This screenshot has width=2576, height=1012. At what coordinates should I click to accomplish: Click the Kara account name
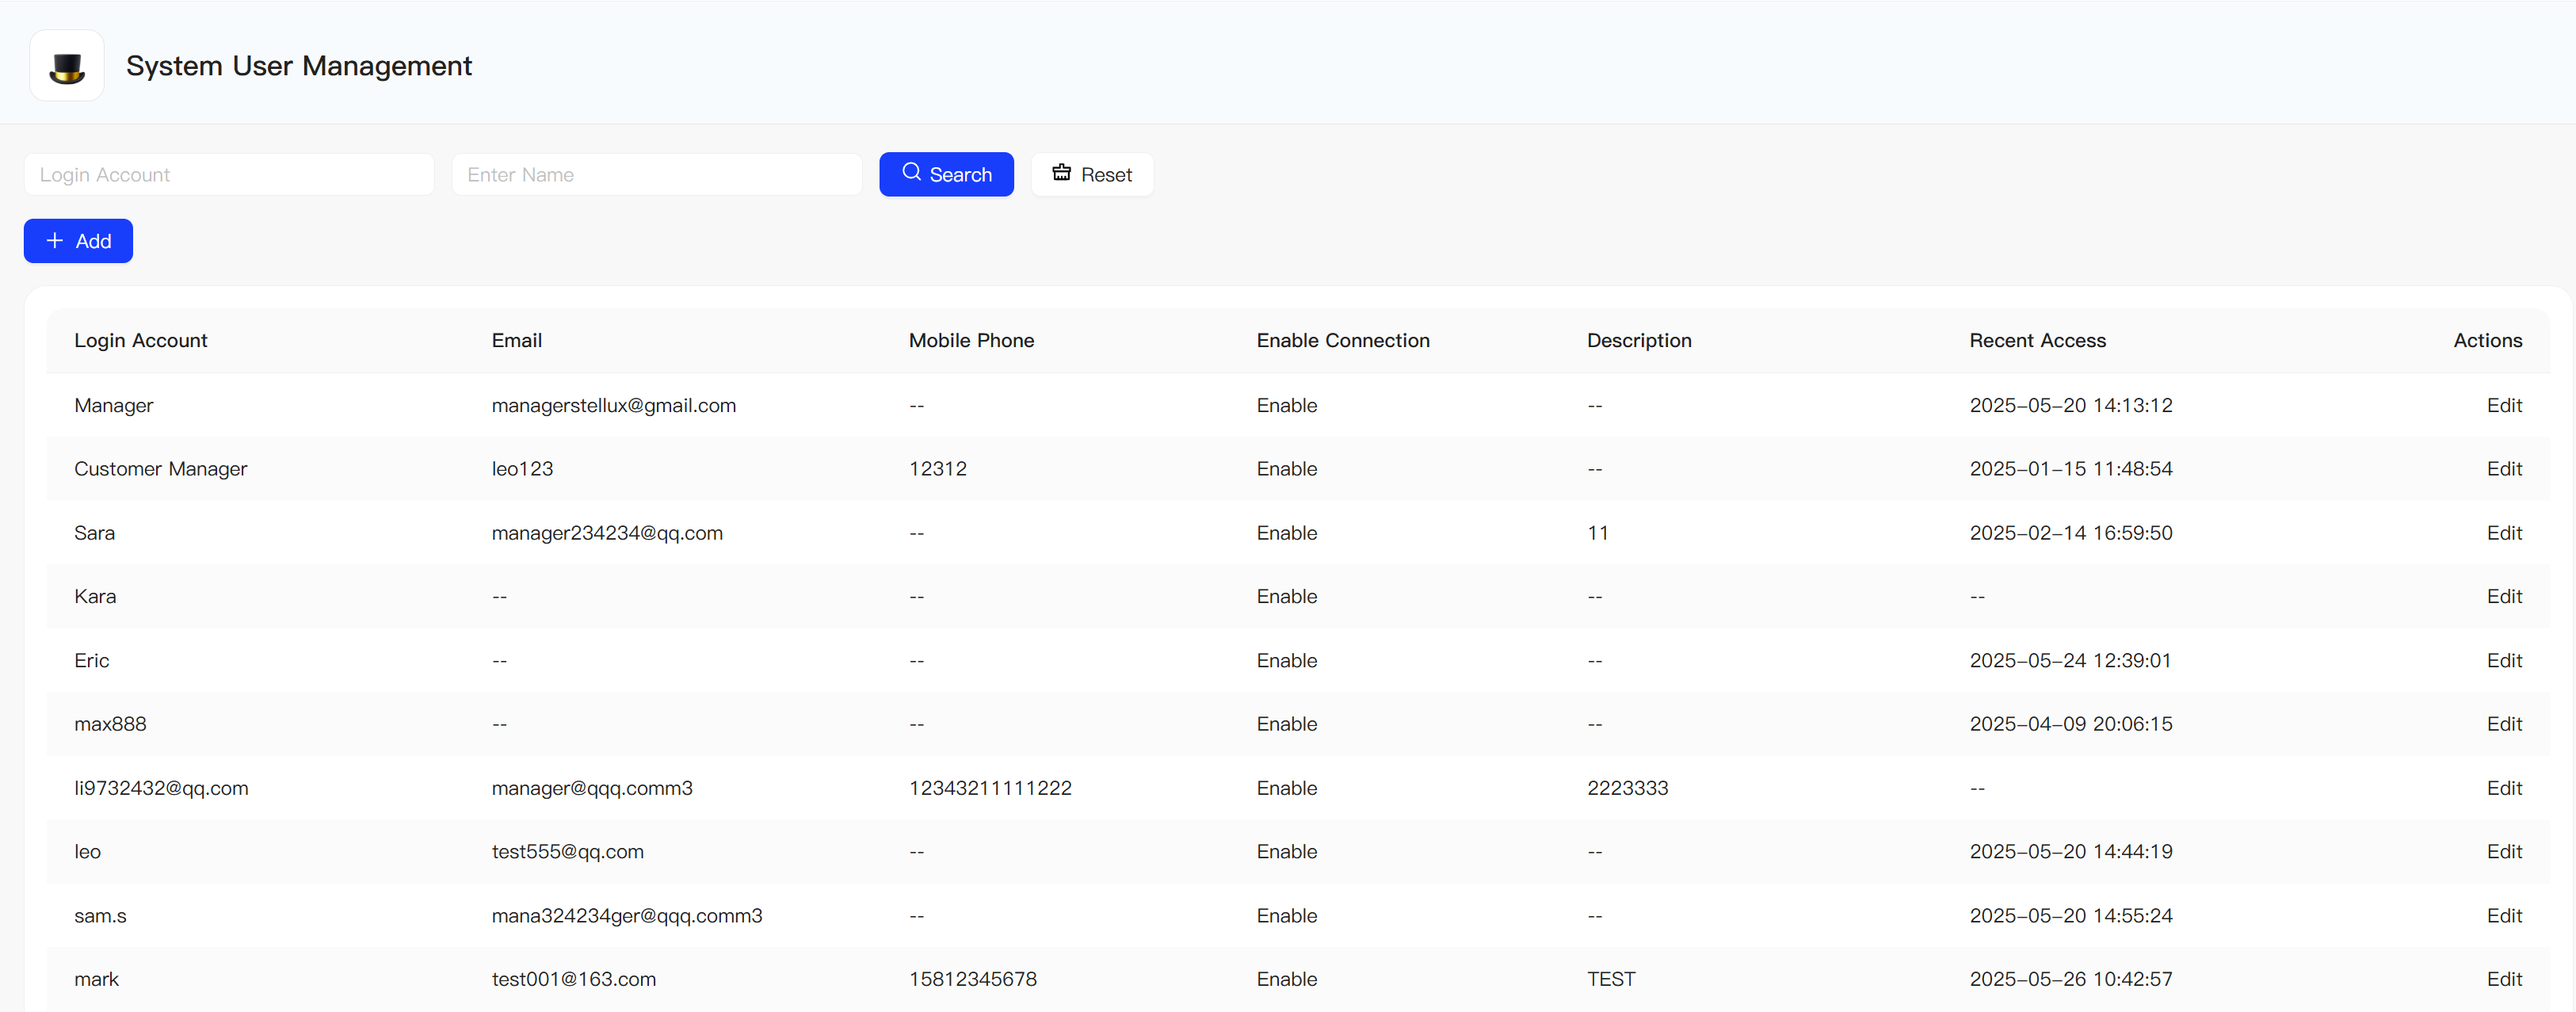pyautogui.click(x=95, y=596)
